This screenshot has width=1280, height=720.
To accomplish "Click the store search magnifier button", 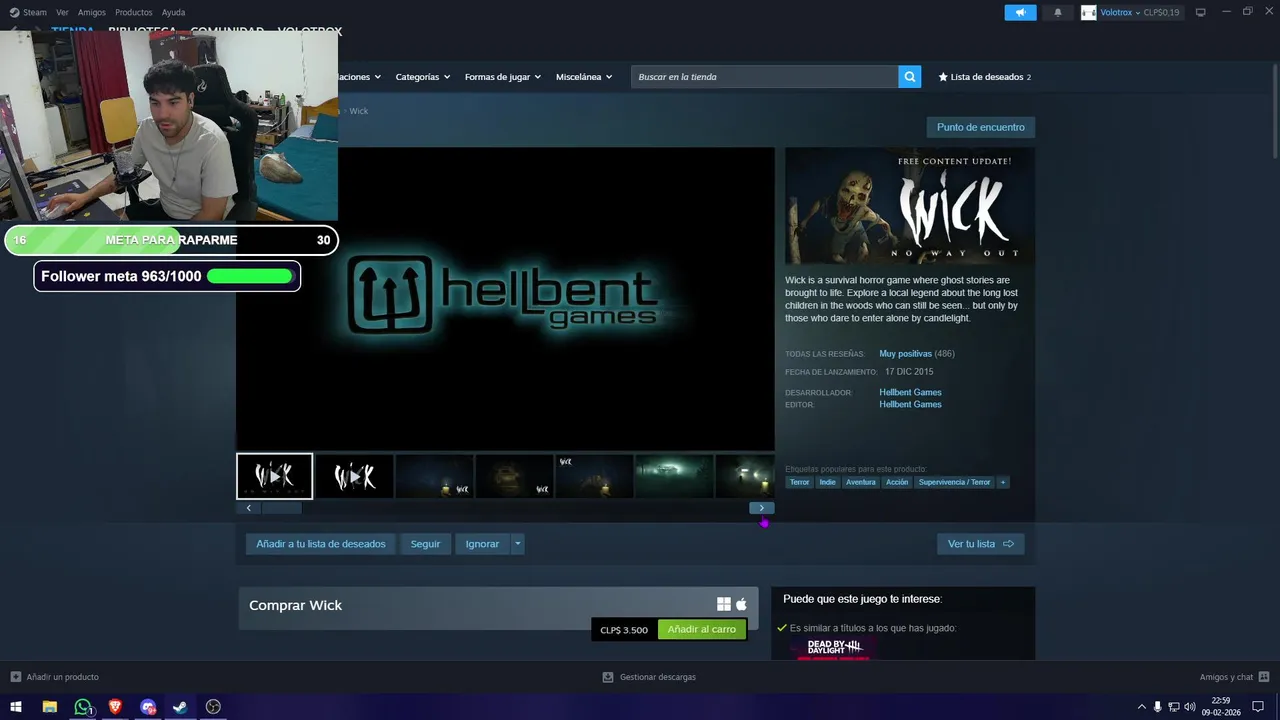I will click(909, 77).
